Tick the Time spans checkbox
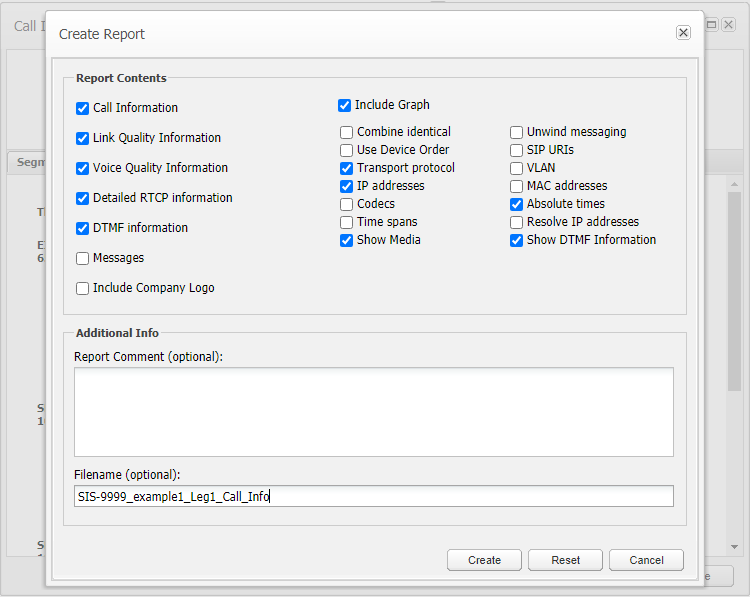The width and height of the screenshot is (750, 597). pyautogui.click(x=346, y=222)
